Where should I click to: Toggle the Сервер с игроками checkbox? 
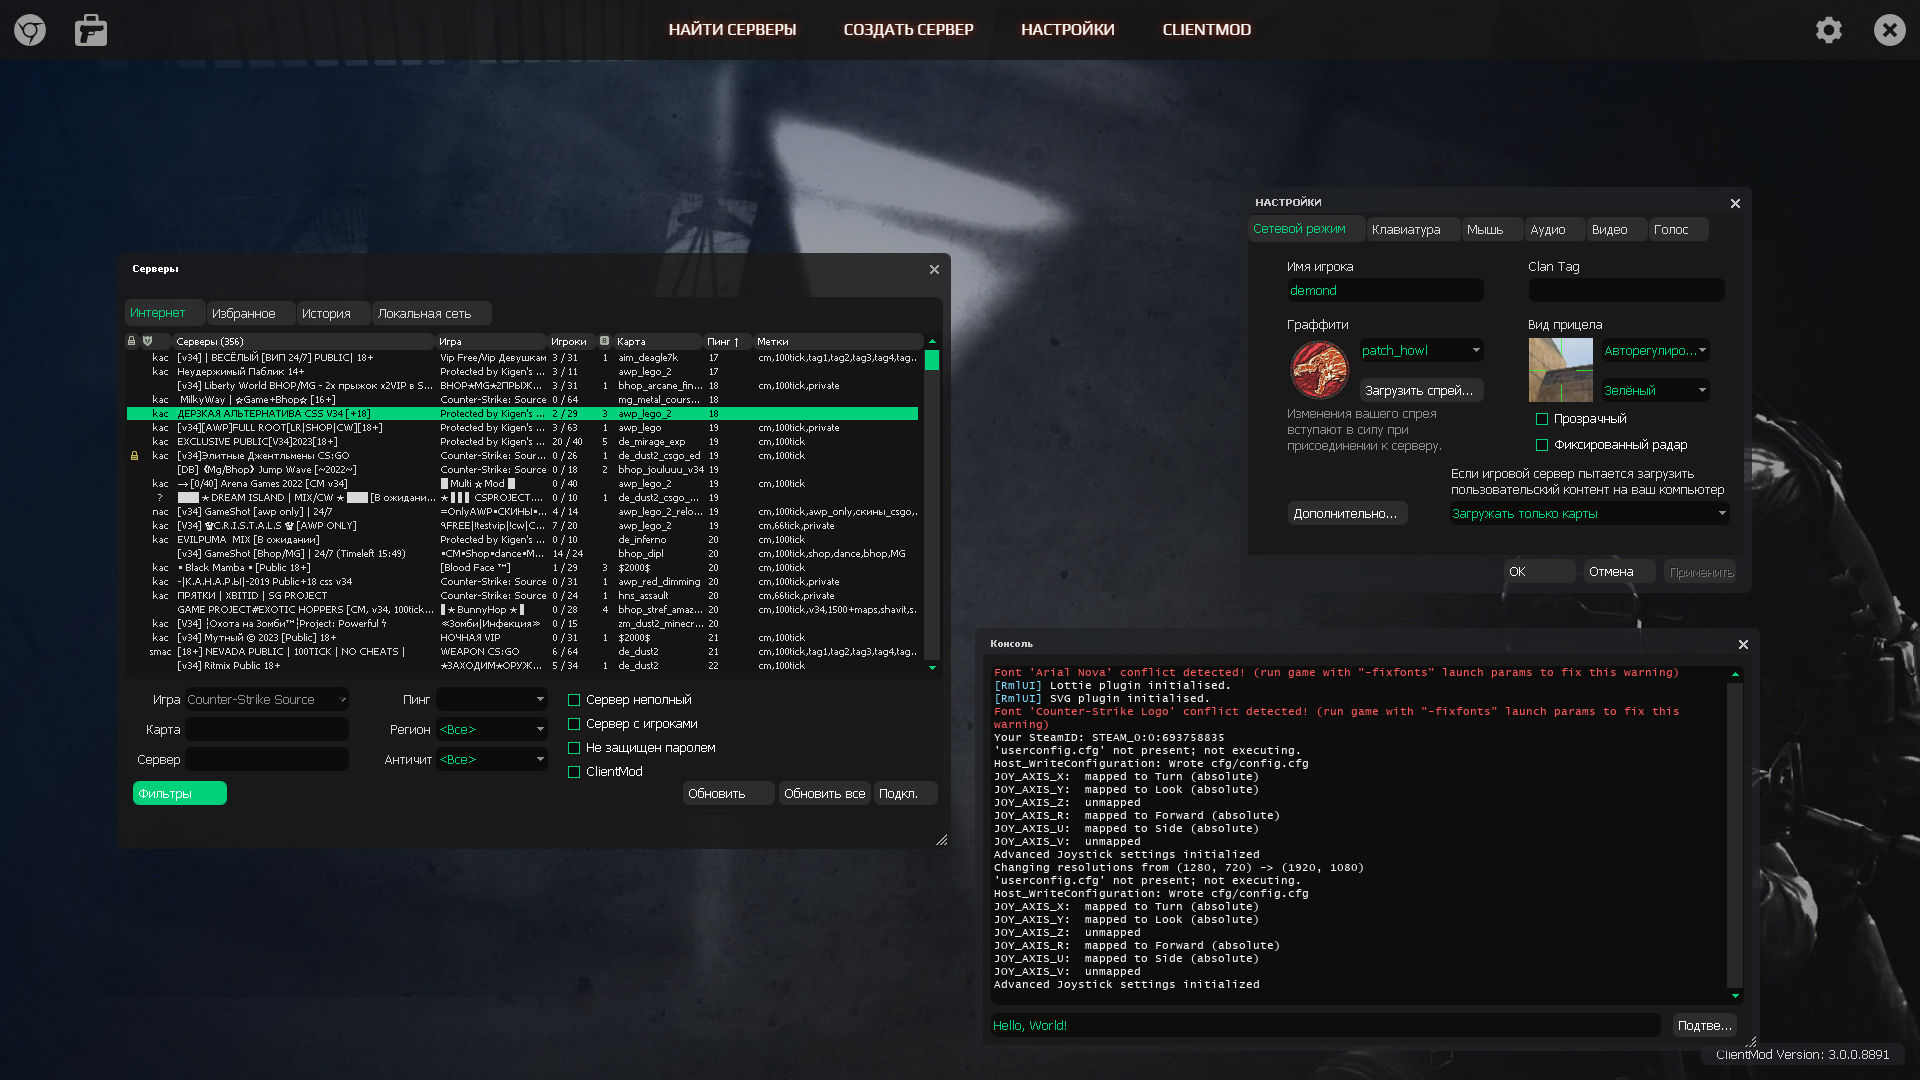574,724
